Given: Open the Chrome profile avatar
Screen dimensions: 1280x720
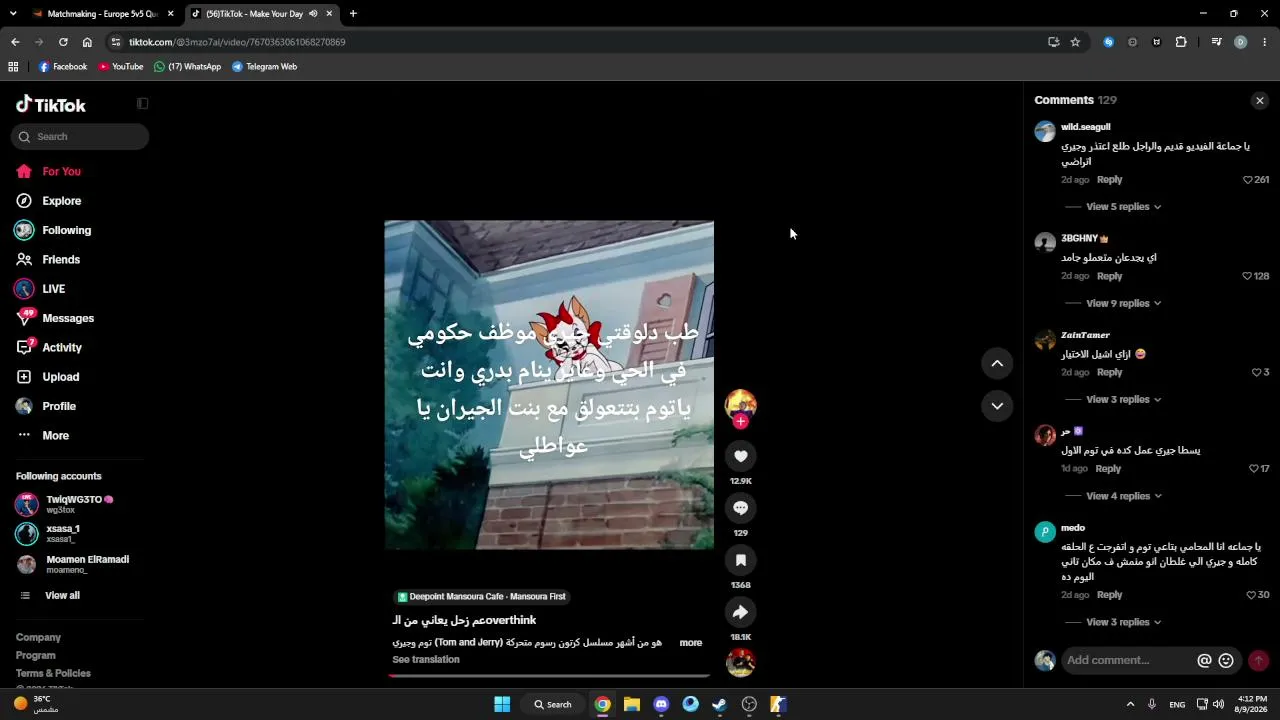Looking at the screenshot, I should 1240,42.
